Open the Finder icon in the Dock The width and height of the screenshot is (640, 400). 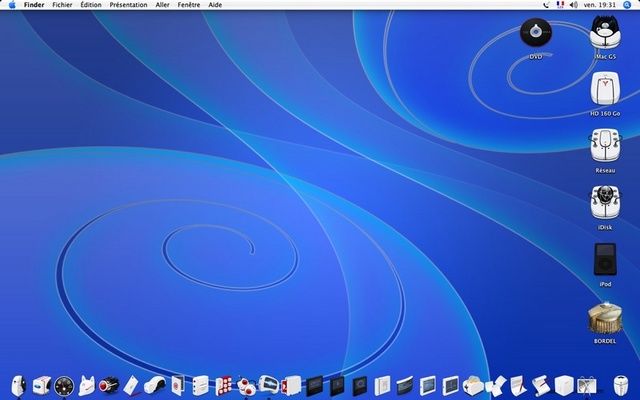tap(19, 385)
